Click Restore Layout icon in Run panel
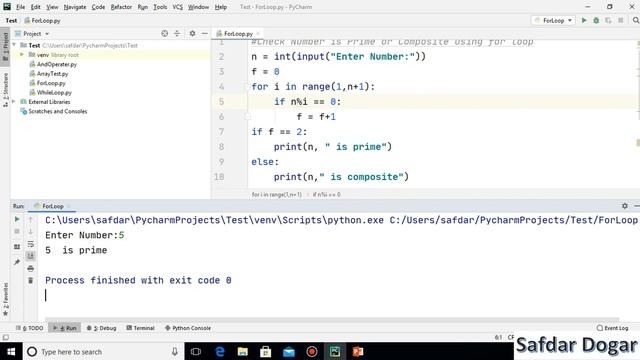This screenshot has height=360, width=640. click(x=17, y=247)
